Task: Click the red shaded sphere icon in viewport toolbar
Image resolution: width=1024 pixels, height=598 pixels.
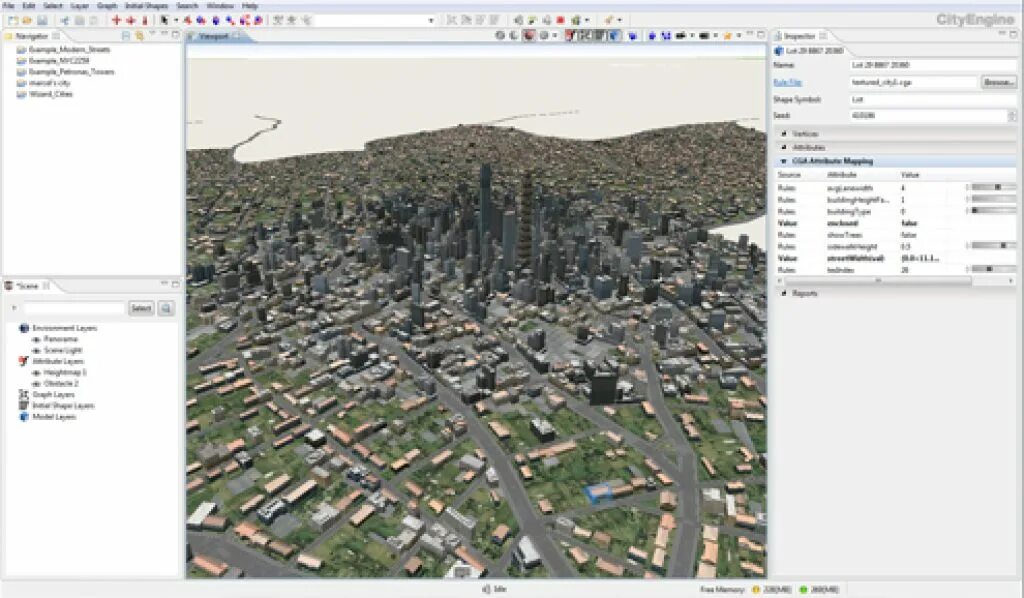Action: tap(529, 36)
